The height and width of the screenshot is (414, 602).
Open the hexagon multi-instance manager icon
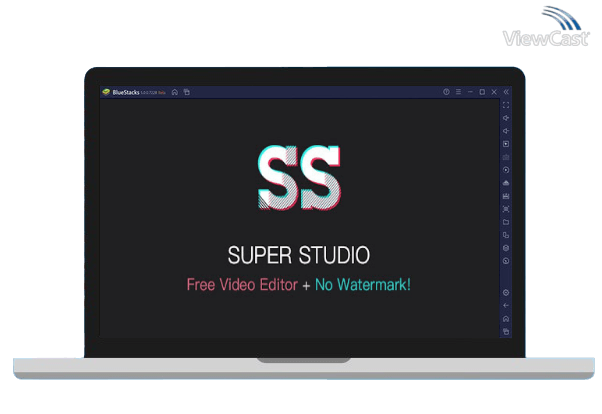[506, 248]
